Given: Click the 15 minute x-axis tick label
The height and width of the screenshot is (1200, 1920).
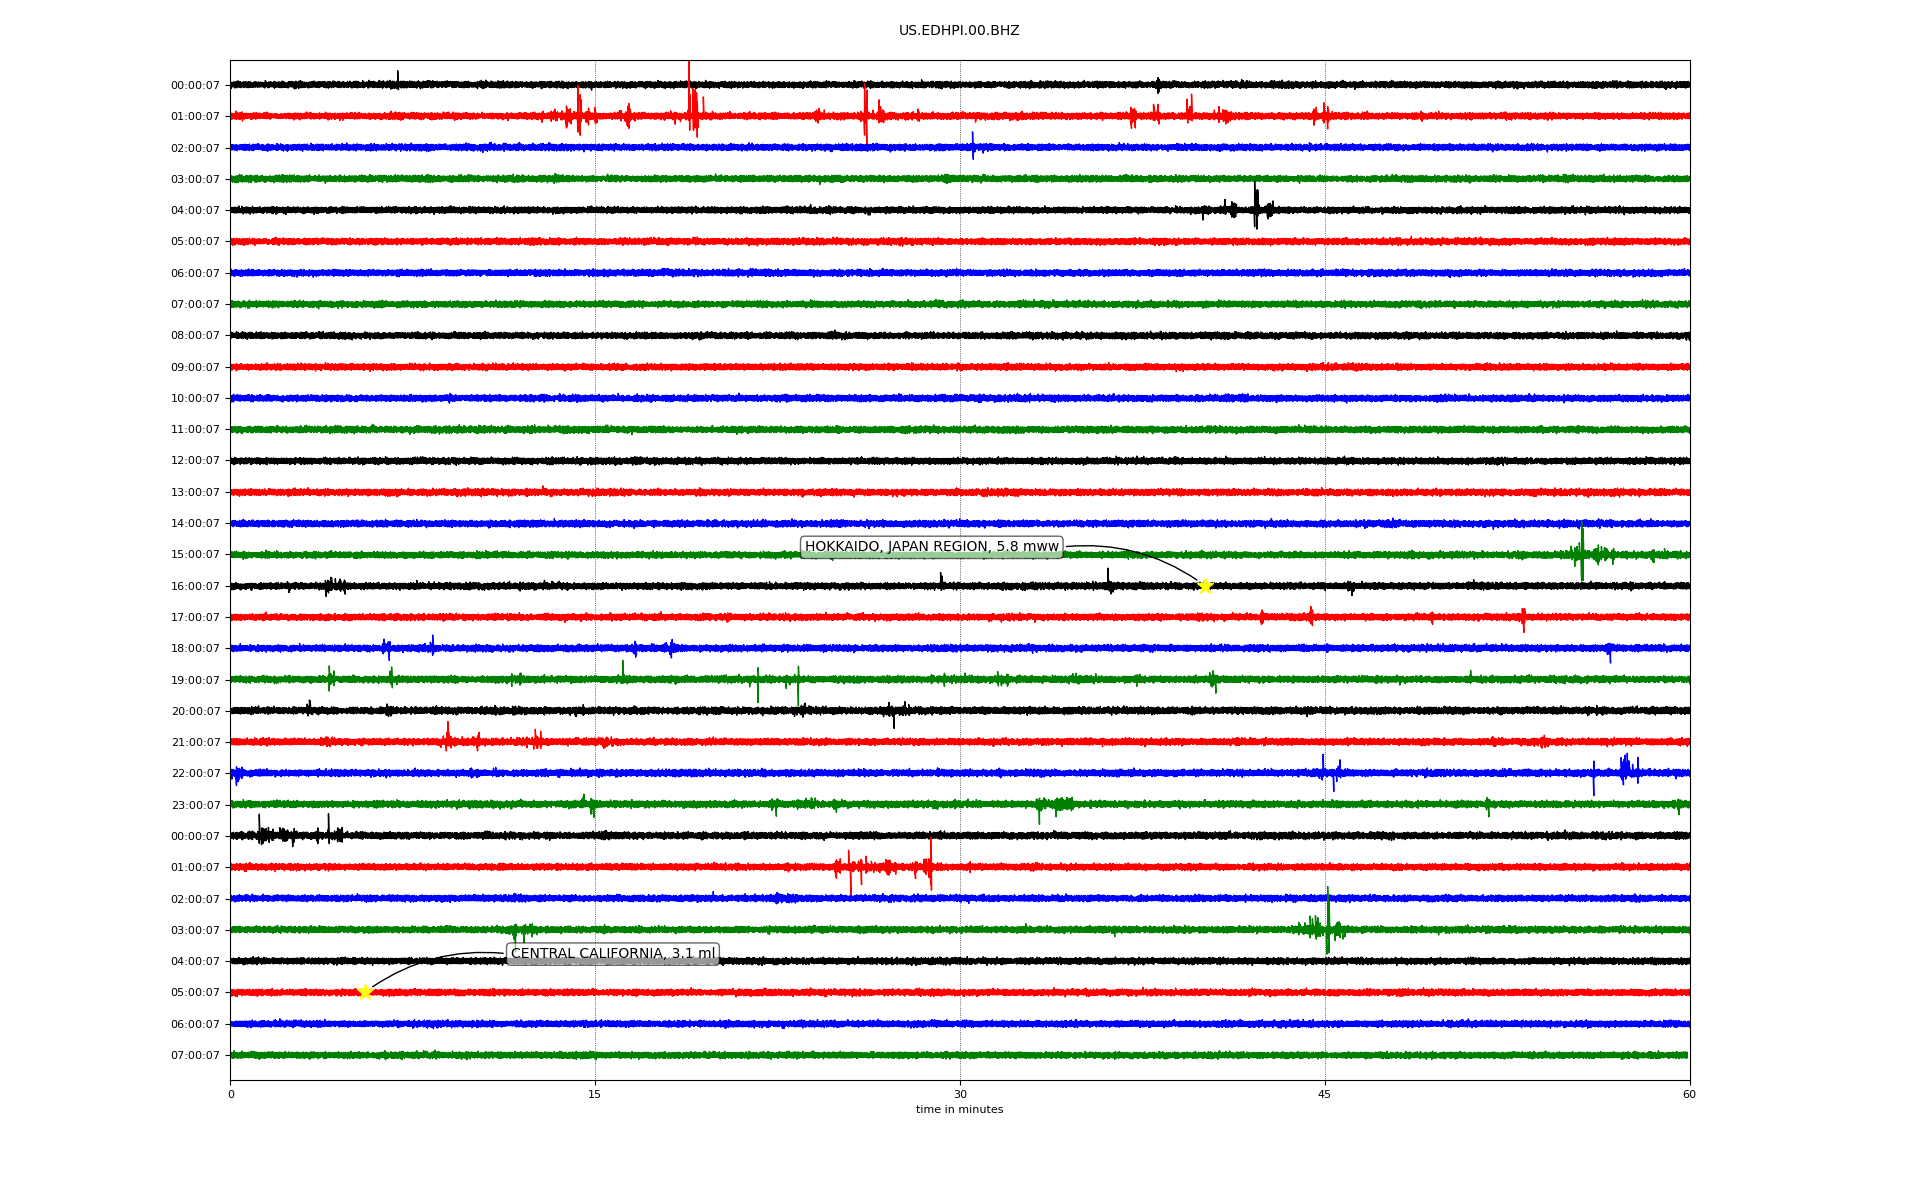Looking at the screenshot, I should pyautogui.click(x=595, y=1094).
